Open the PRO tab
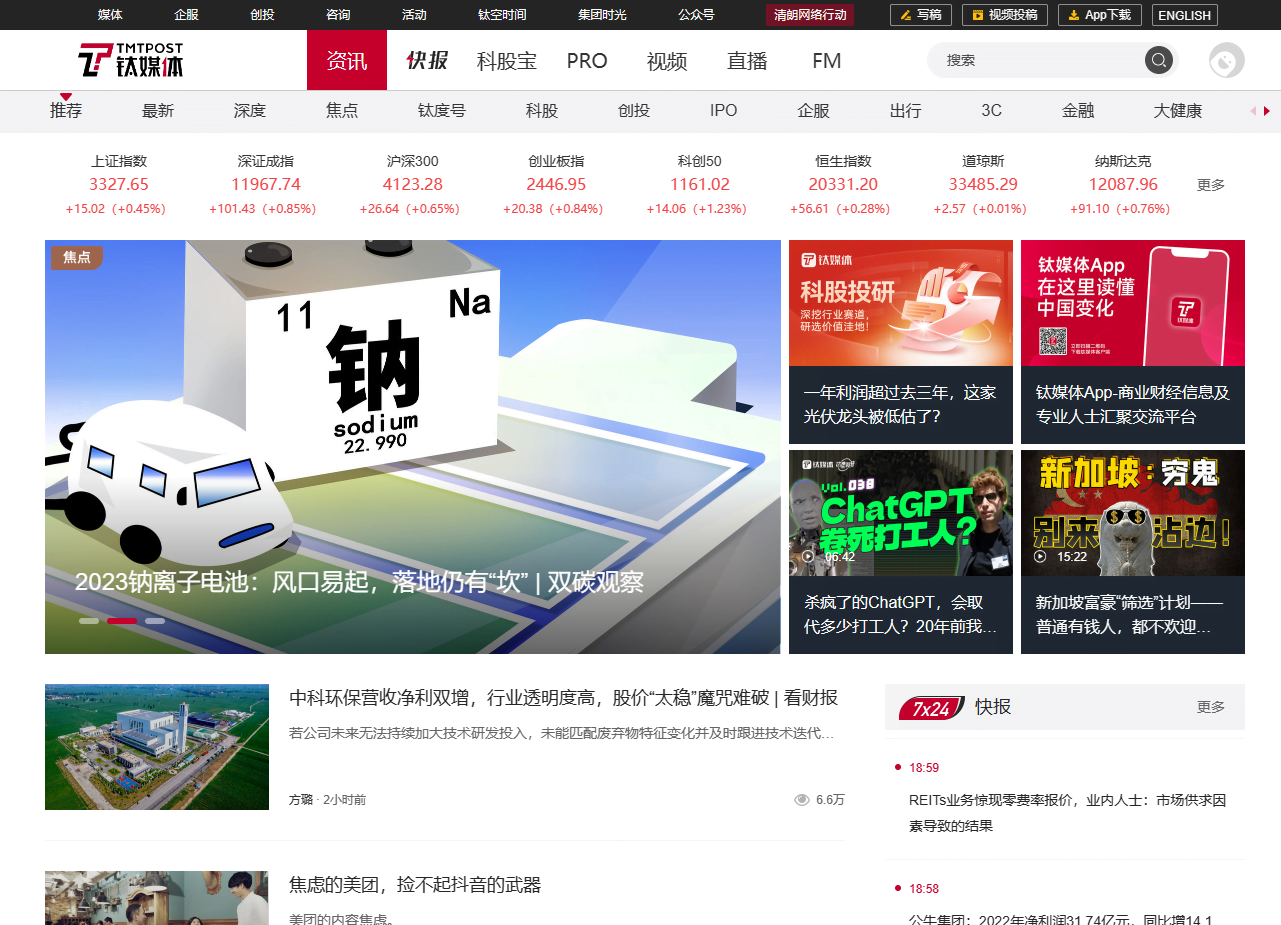The image size is (1281, 925). [x=587, y=61]
